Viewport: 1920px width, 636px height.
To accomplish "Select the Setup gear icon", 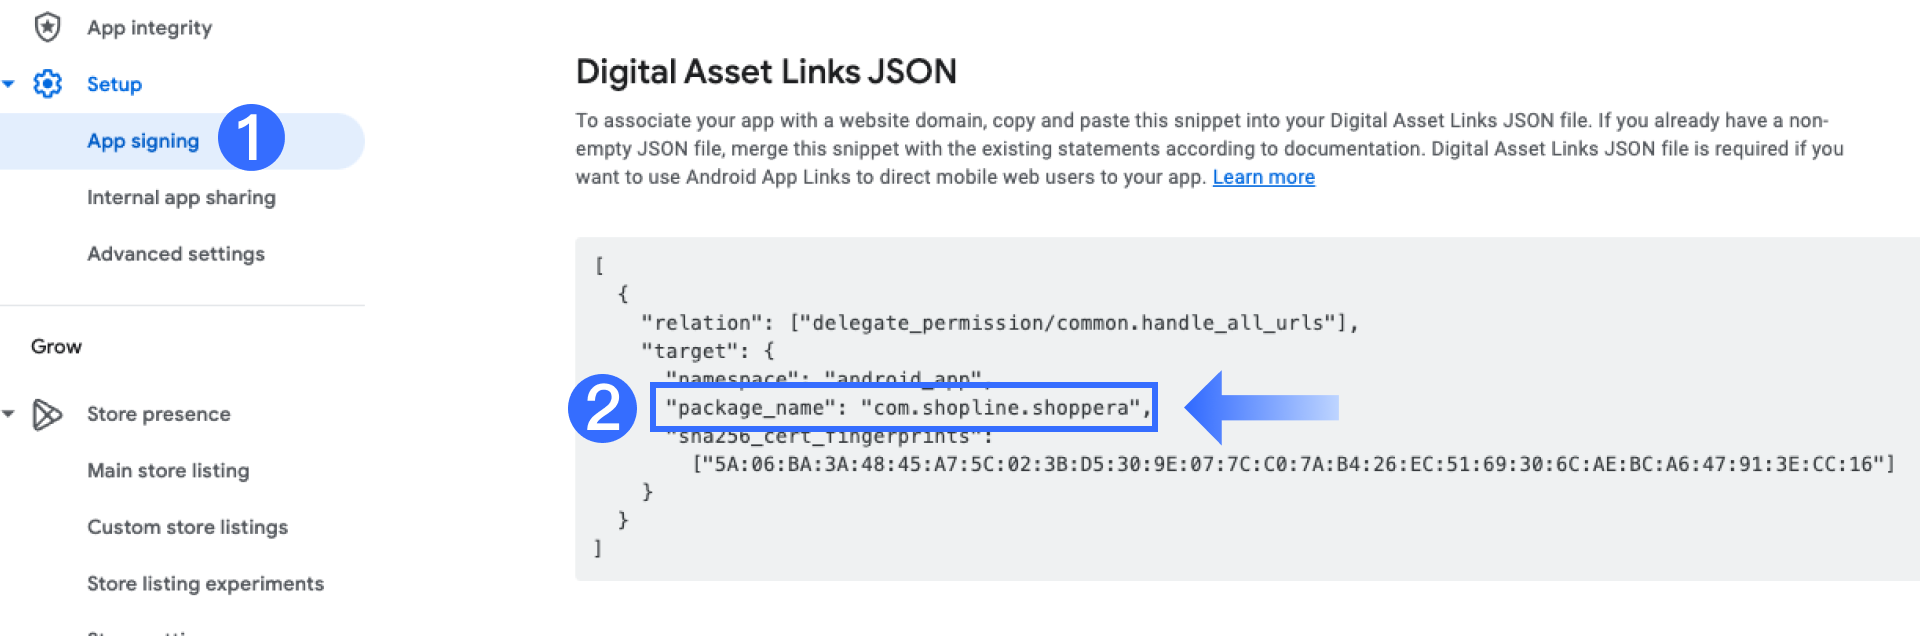I will click(46, 84).
